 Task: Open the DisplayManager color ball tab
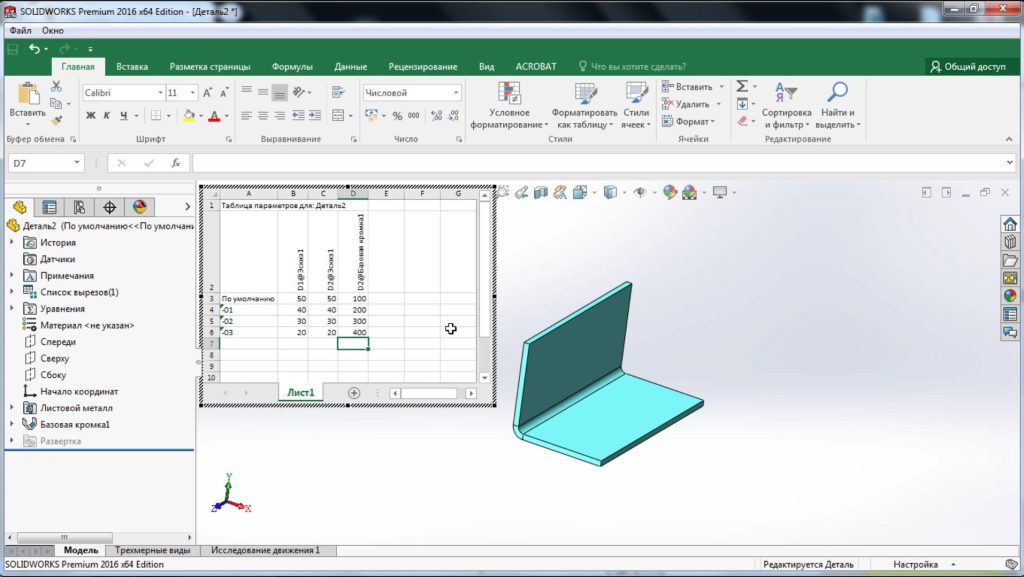(139, 208)
